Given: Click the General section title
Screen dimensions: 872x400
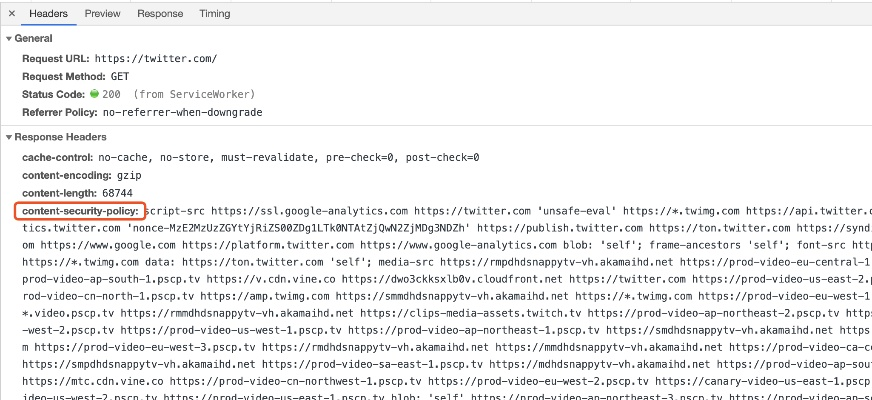Looking at the screenshot, I should click(34, 38).
